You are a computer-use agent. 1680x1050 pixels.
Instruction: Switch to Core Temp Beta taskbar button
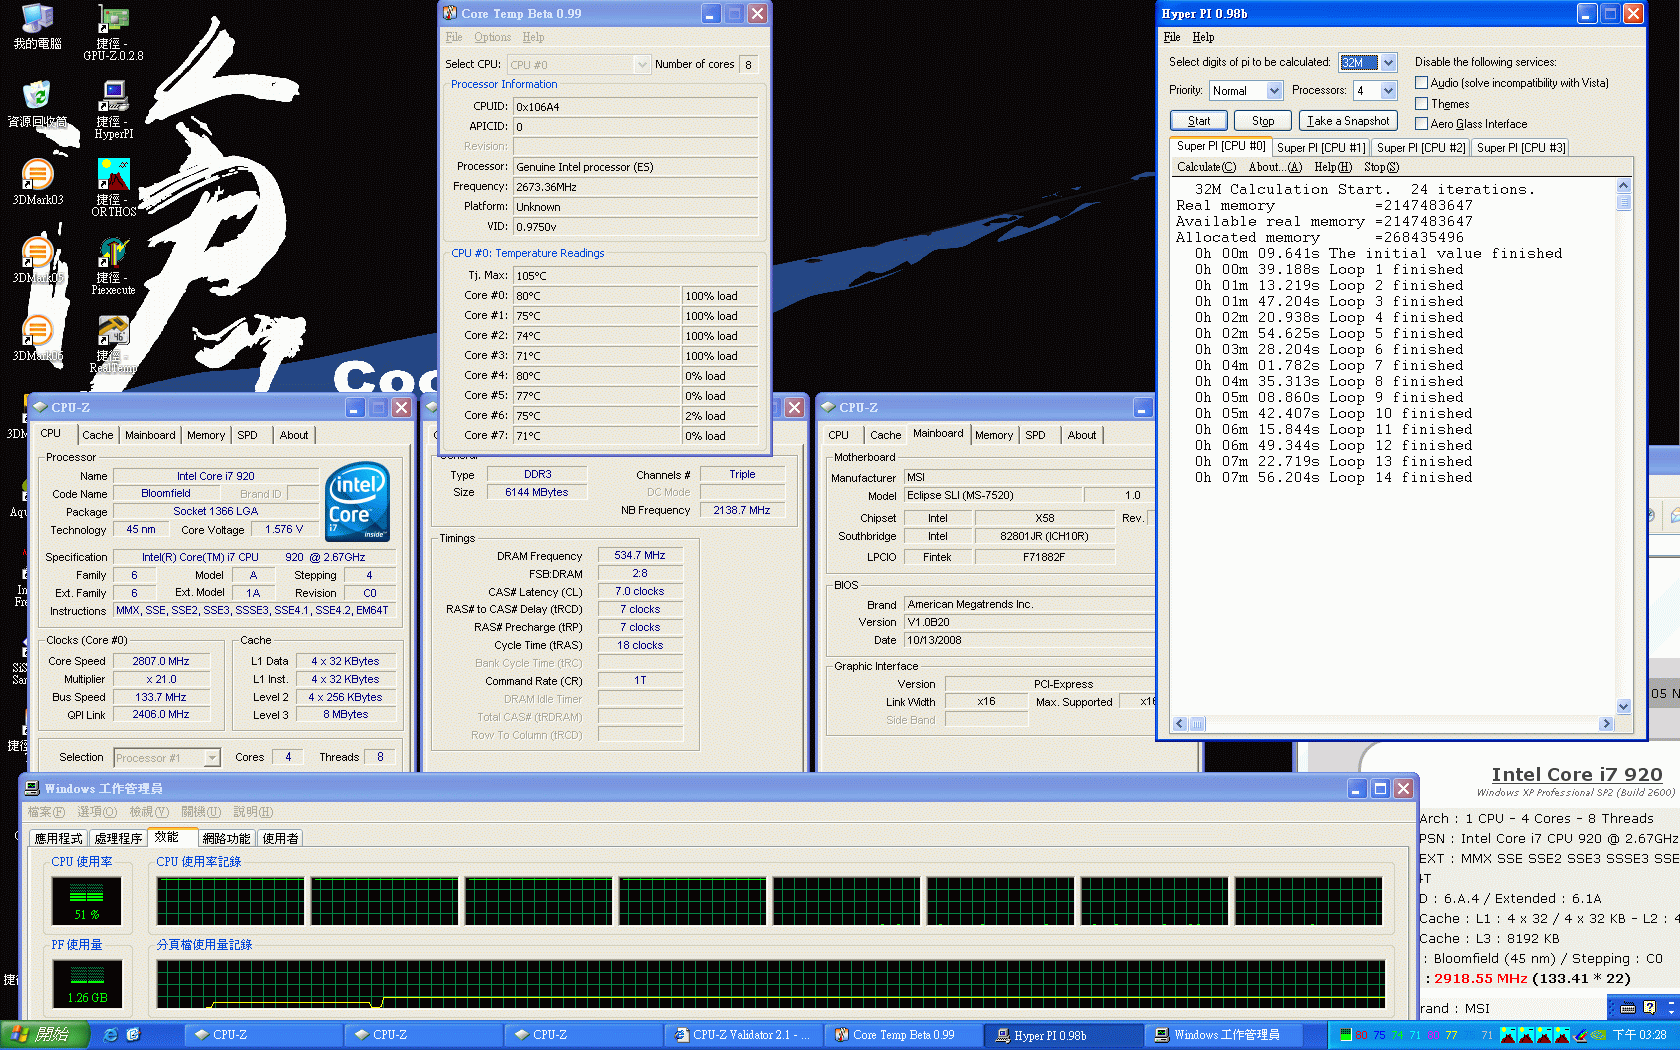(903, 1035)
